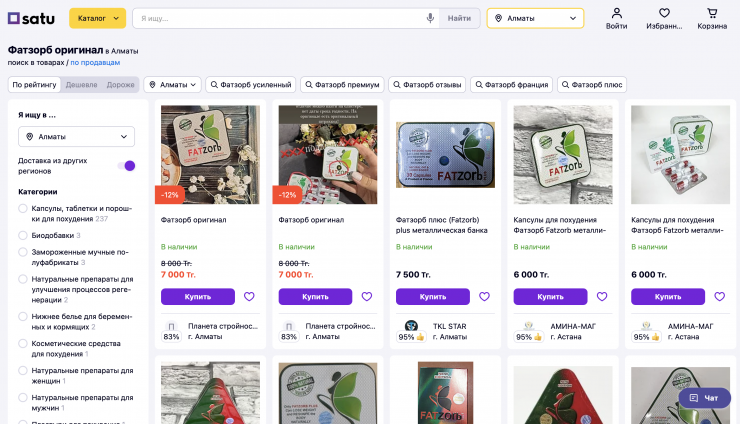740x424 pixels.
Task: Go to satu logo homepage
Action: 31,18
